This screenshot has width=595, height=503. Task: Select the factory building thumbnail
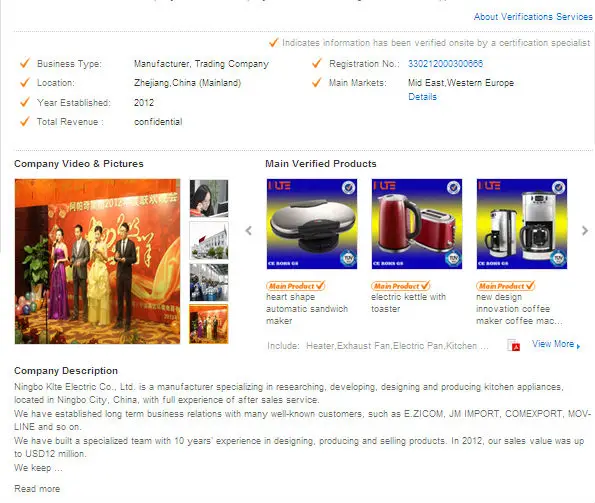(209, 240)
